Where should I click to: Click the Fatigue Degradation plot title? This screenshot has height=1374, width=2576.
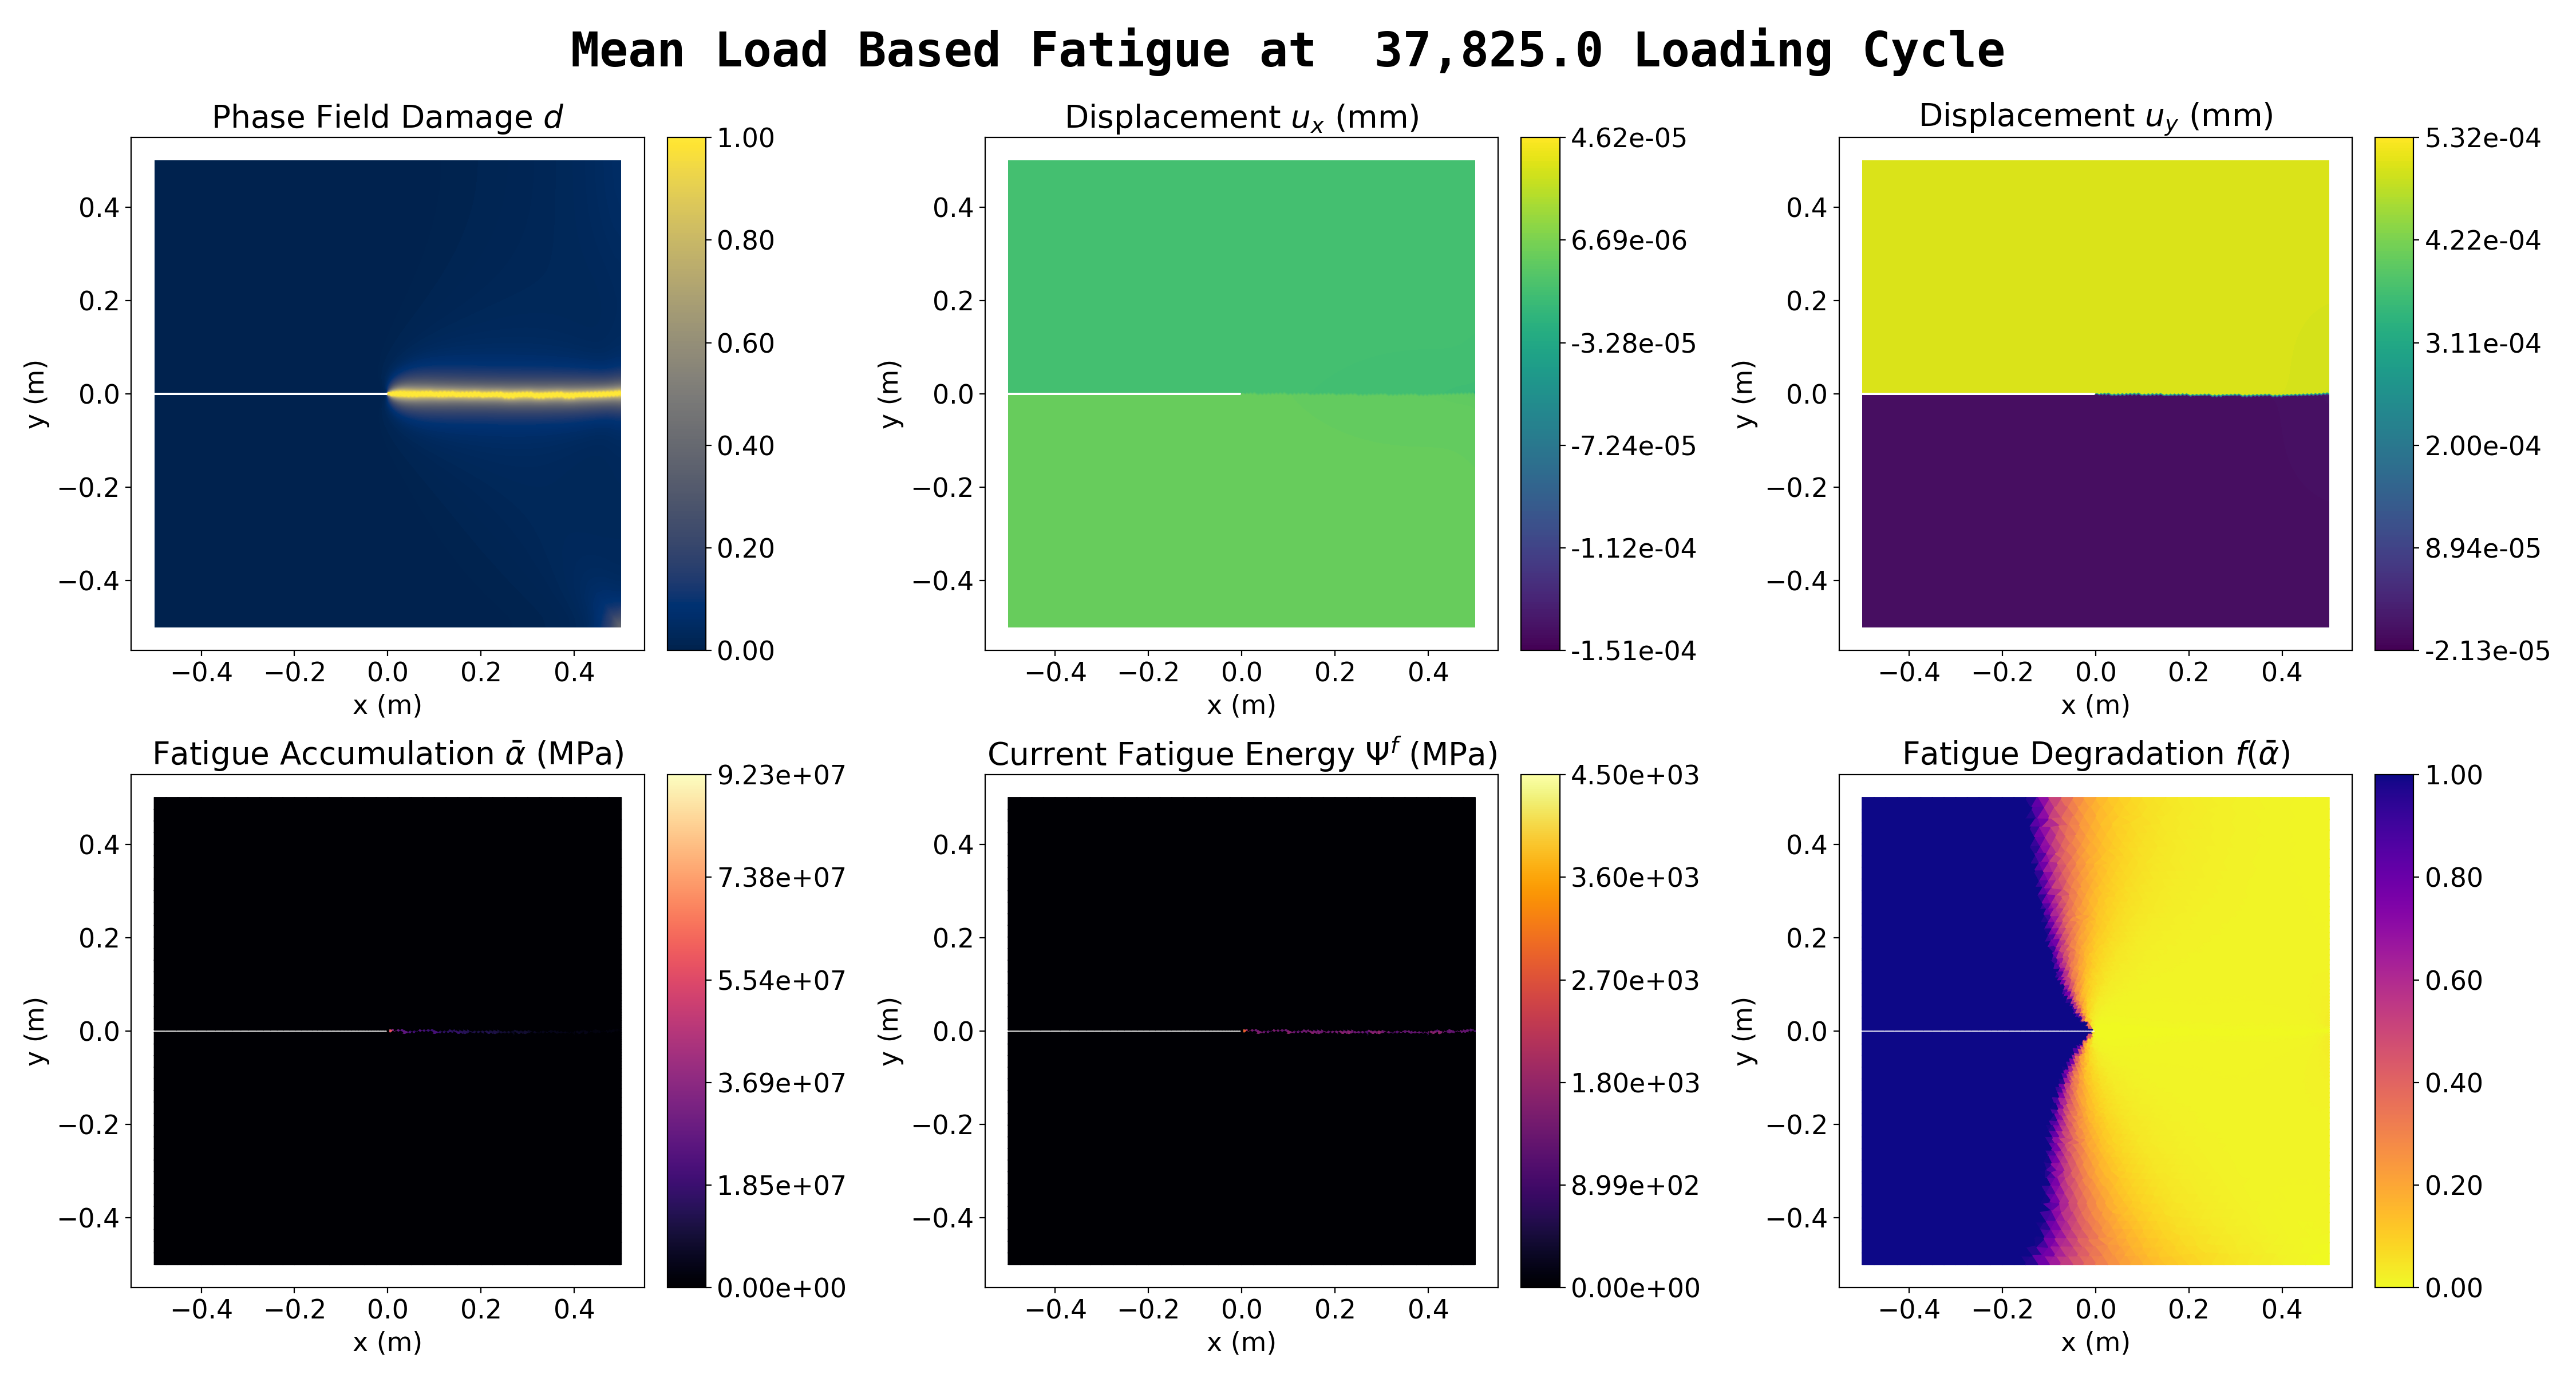click(x=2095, y=754)
